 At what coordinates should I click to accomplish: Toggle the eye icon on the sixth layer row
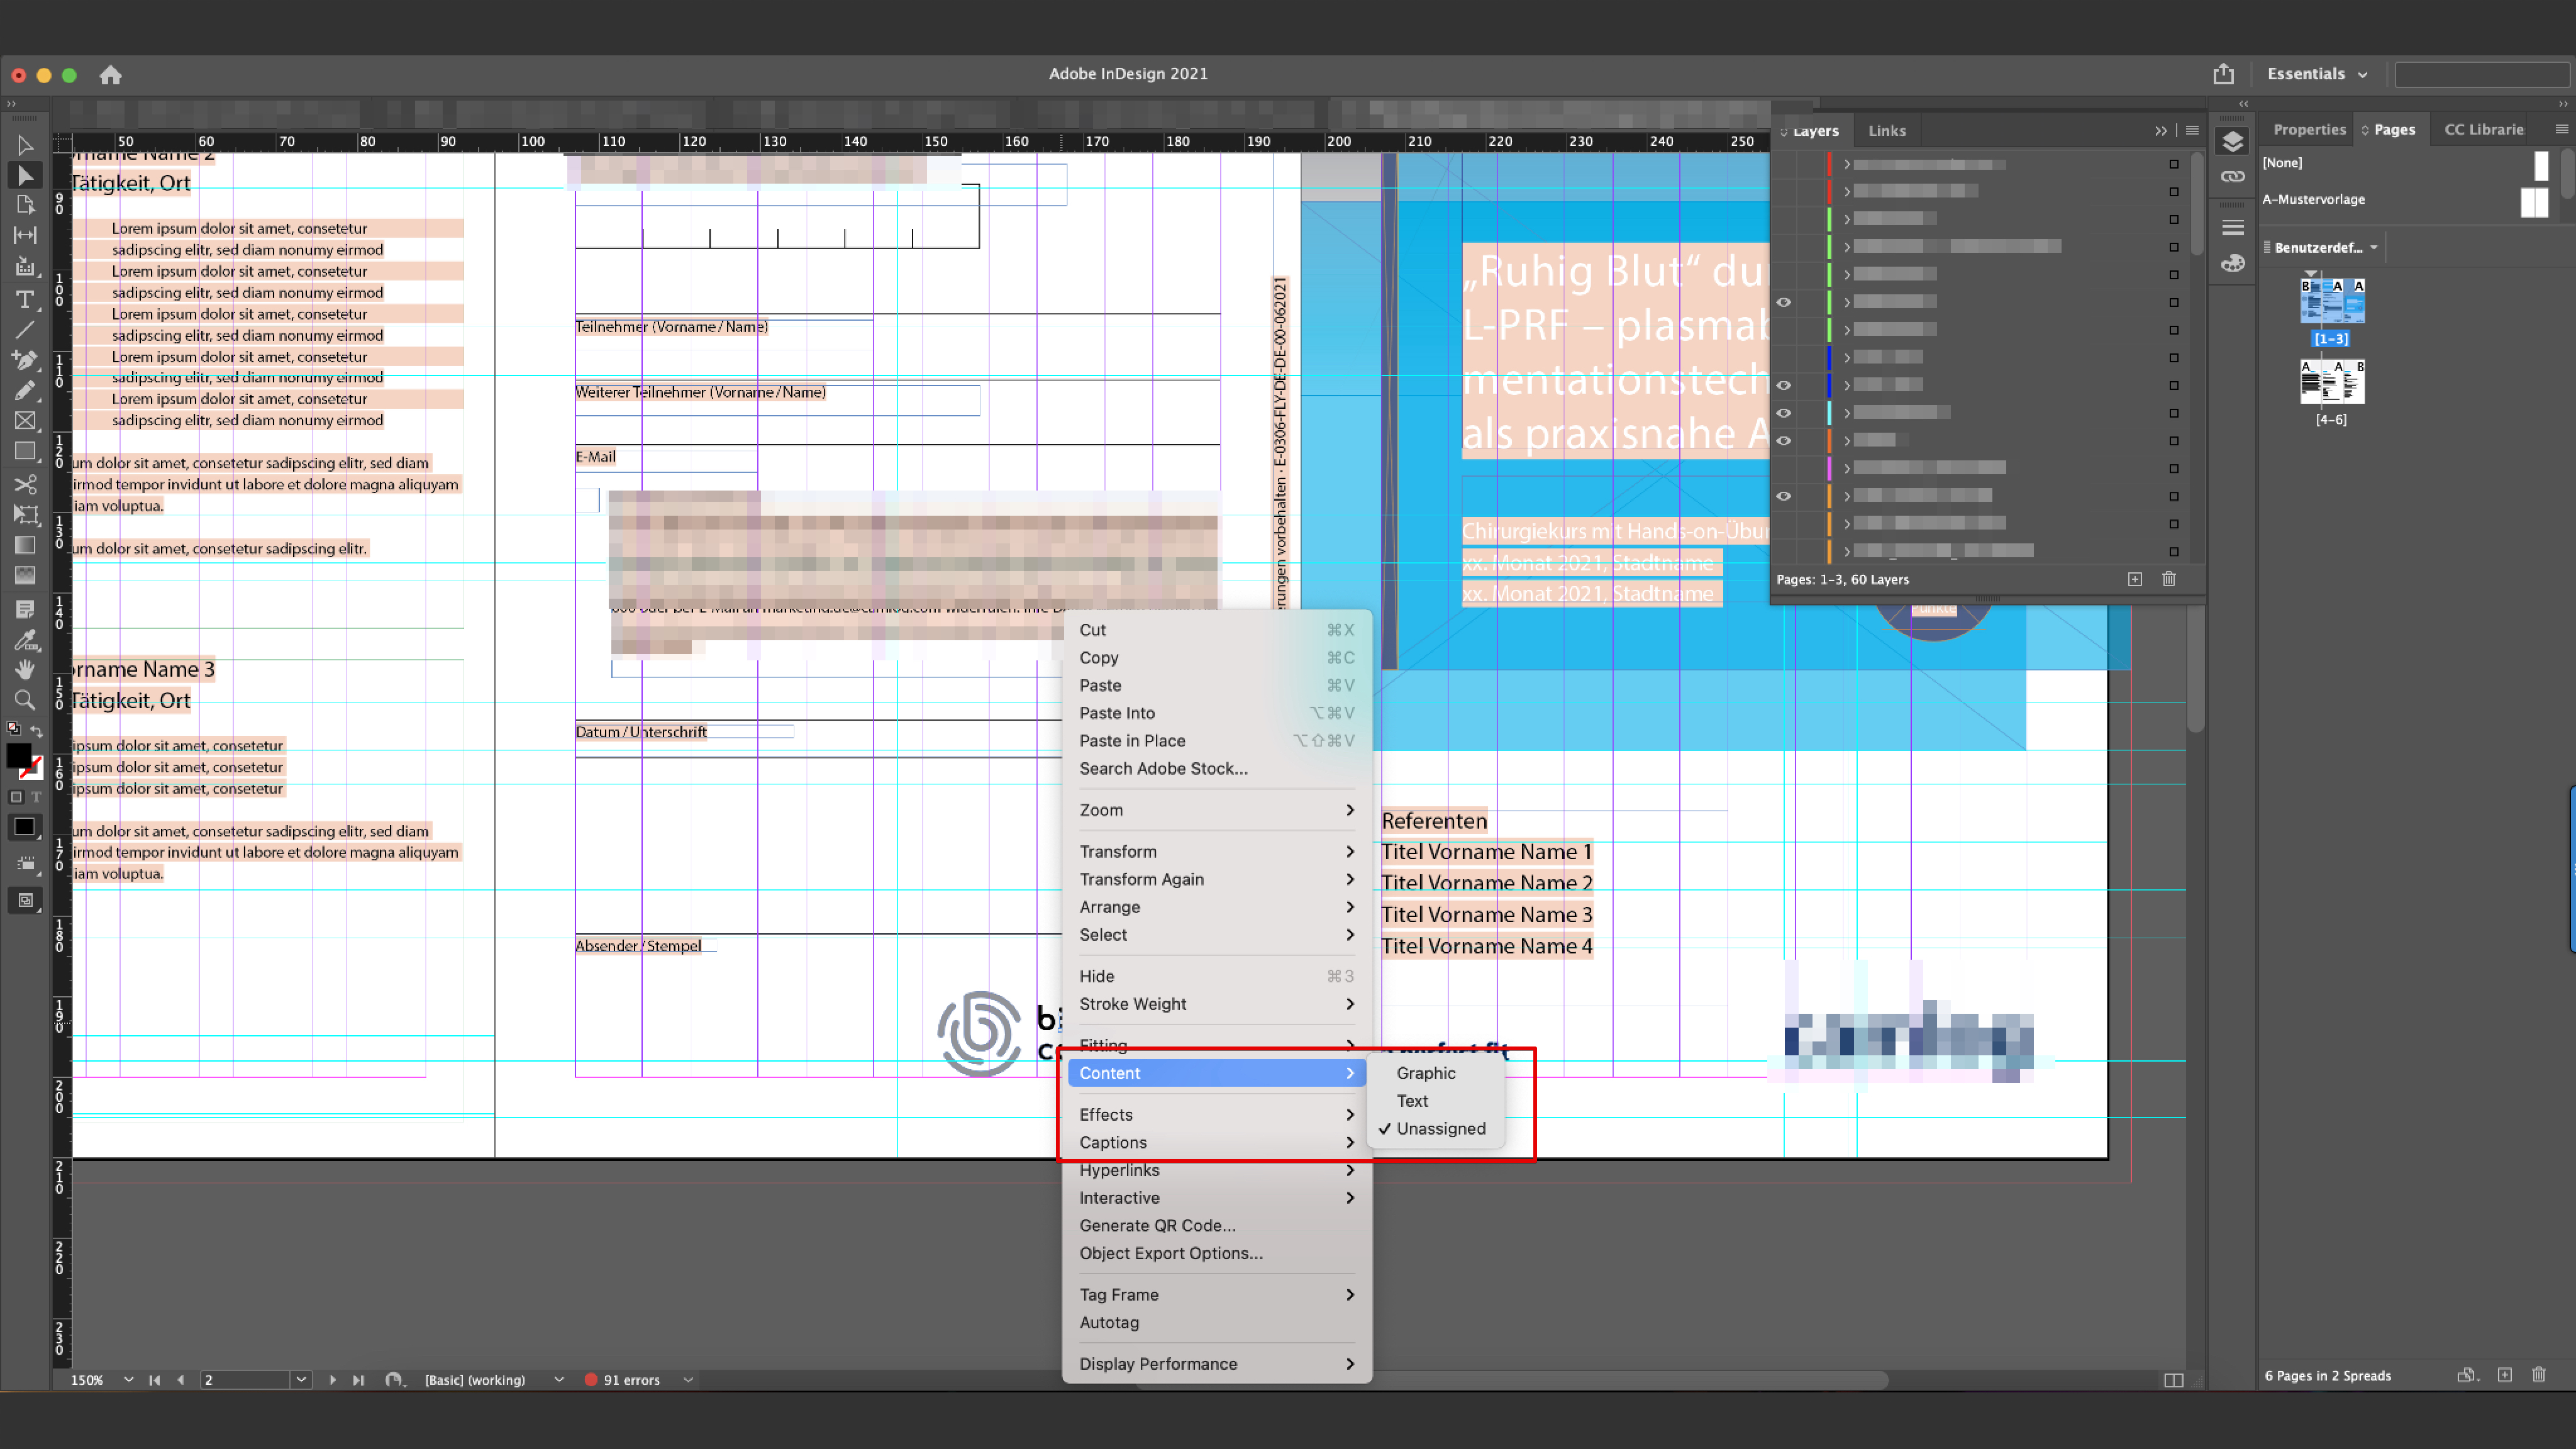coord(1783,302)
